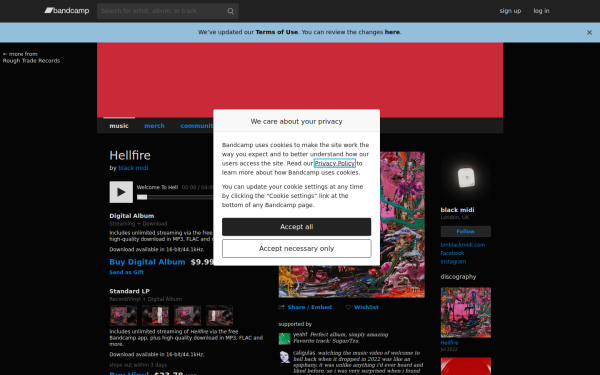View second Standard LP thumbnail
The height and width of the screenshot is (375, 600).
tap(155, 315)
